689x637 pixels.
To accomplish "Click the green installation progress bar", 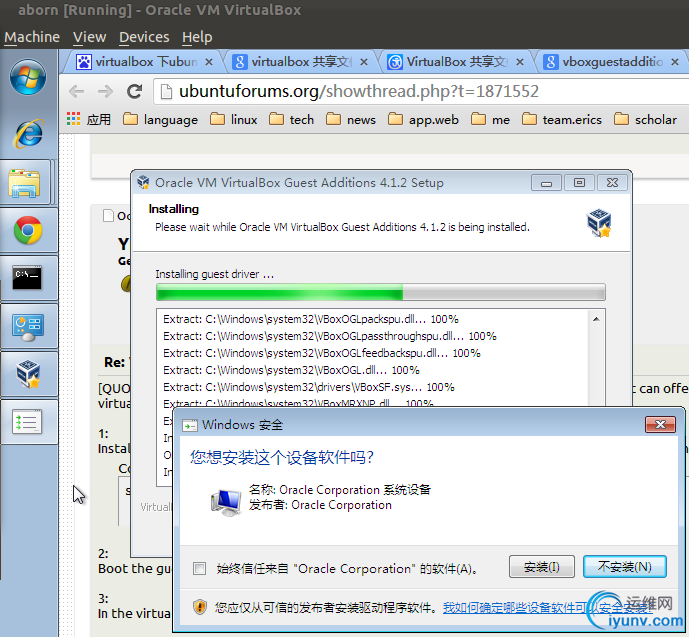I will 381,292.
